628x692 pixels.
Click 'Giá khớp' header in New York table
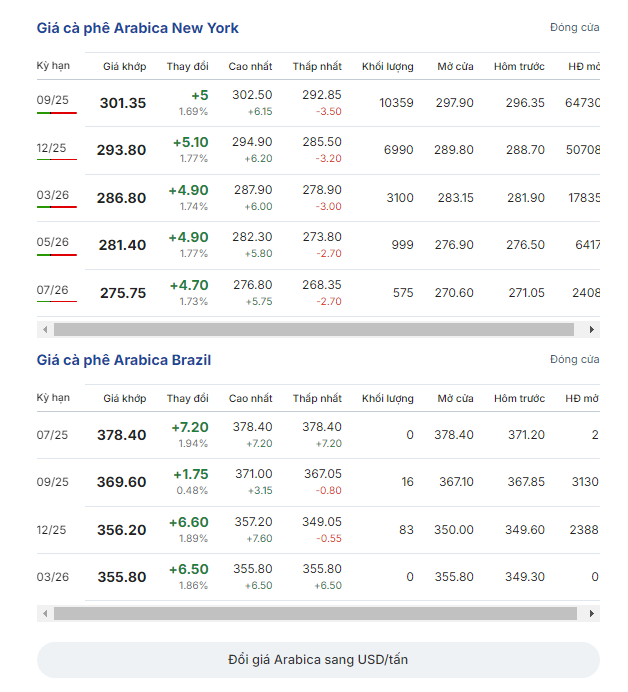point(124,67)
